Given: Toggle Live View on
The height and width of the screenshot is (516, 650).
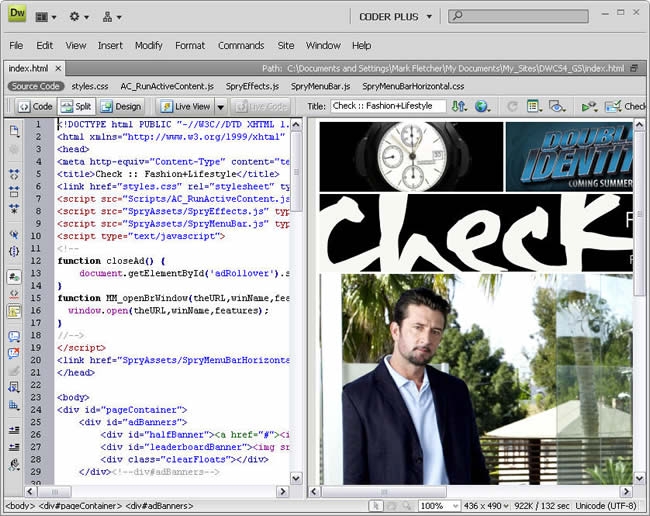Looking at the screenshot, I should click(185, 107).
